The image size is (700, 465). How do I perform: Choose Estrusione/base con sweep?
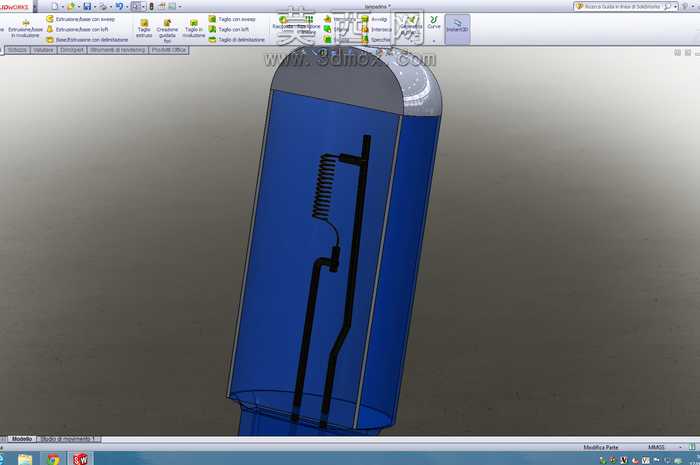point(81,19)
